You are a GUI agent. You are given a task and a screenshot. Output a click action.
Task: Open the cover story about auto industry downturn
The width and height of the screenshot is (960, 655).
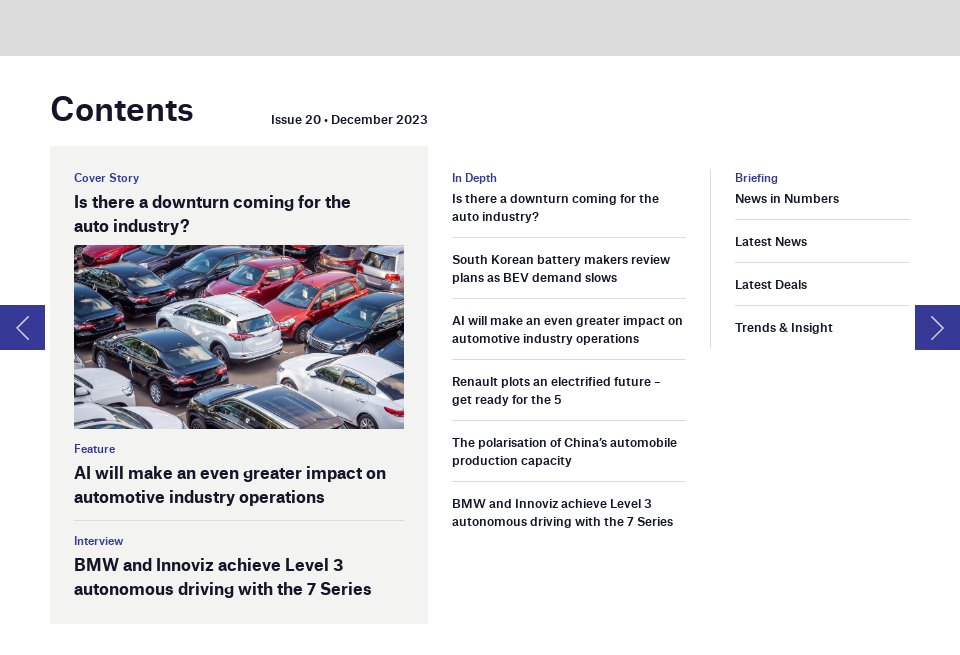212,214
